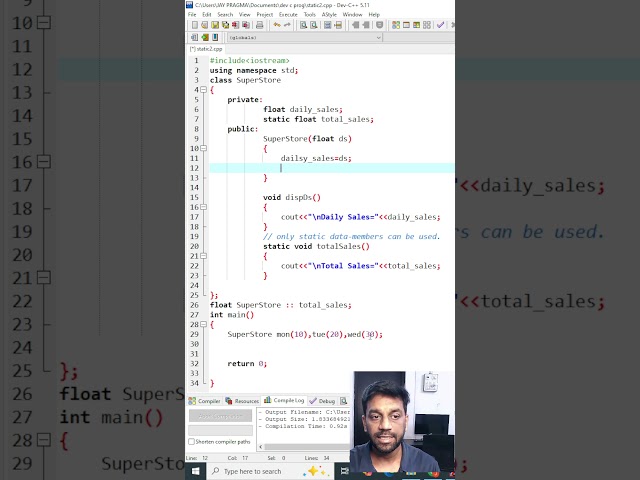Switch to the Debug bottom tab
Viewport: 640px width, 480px height.
tap(322, 401)
